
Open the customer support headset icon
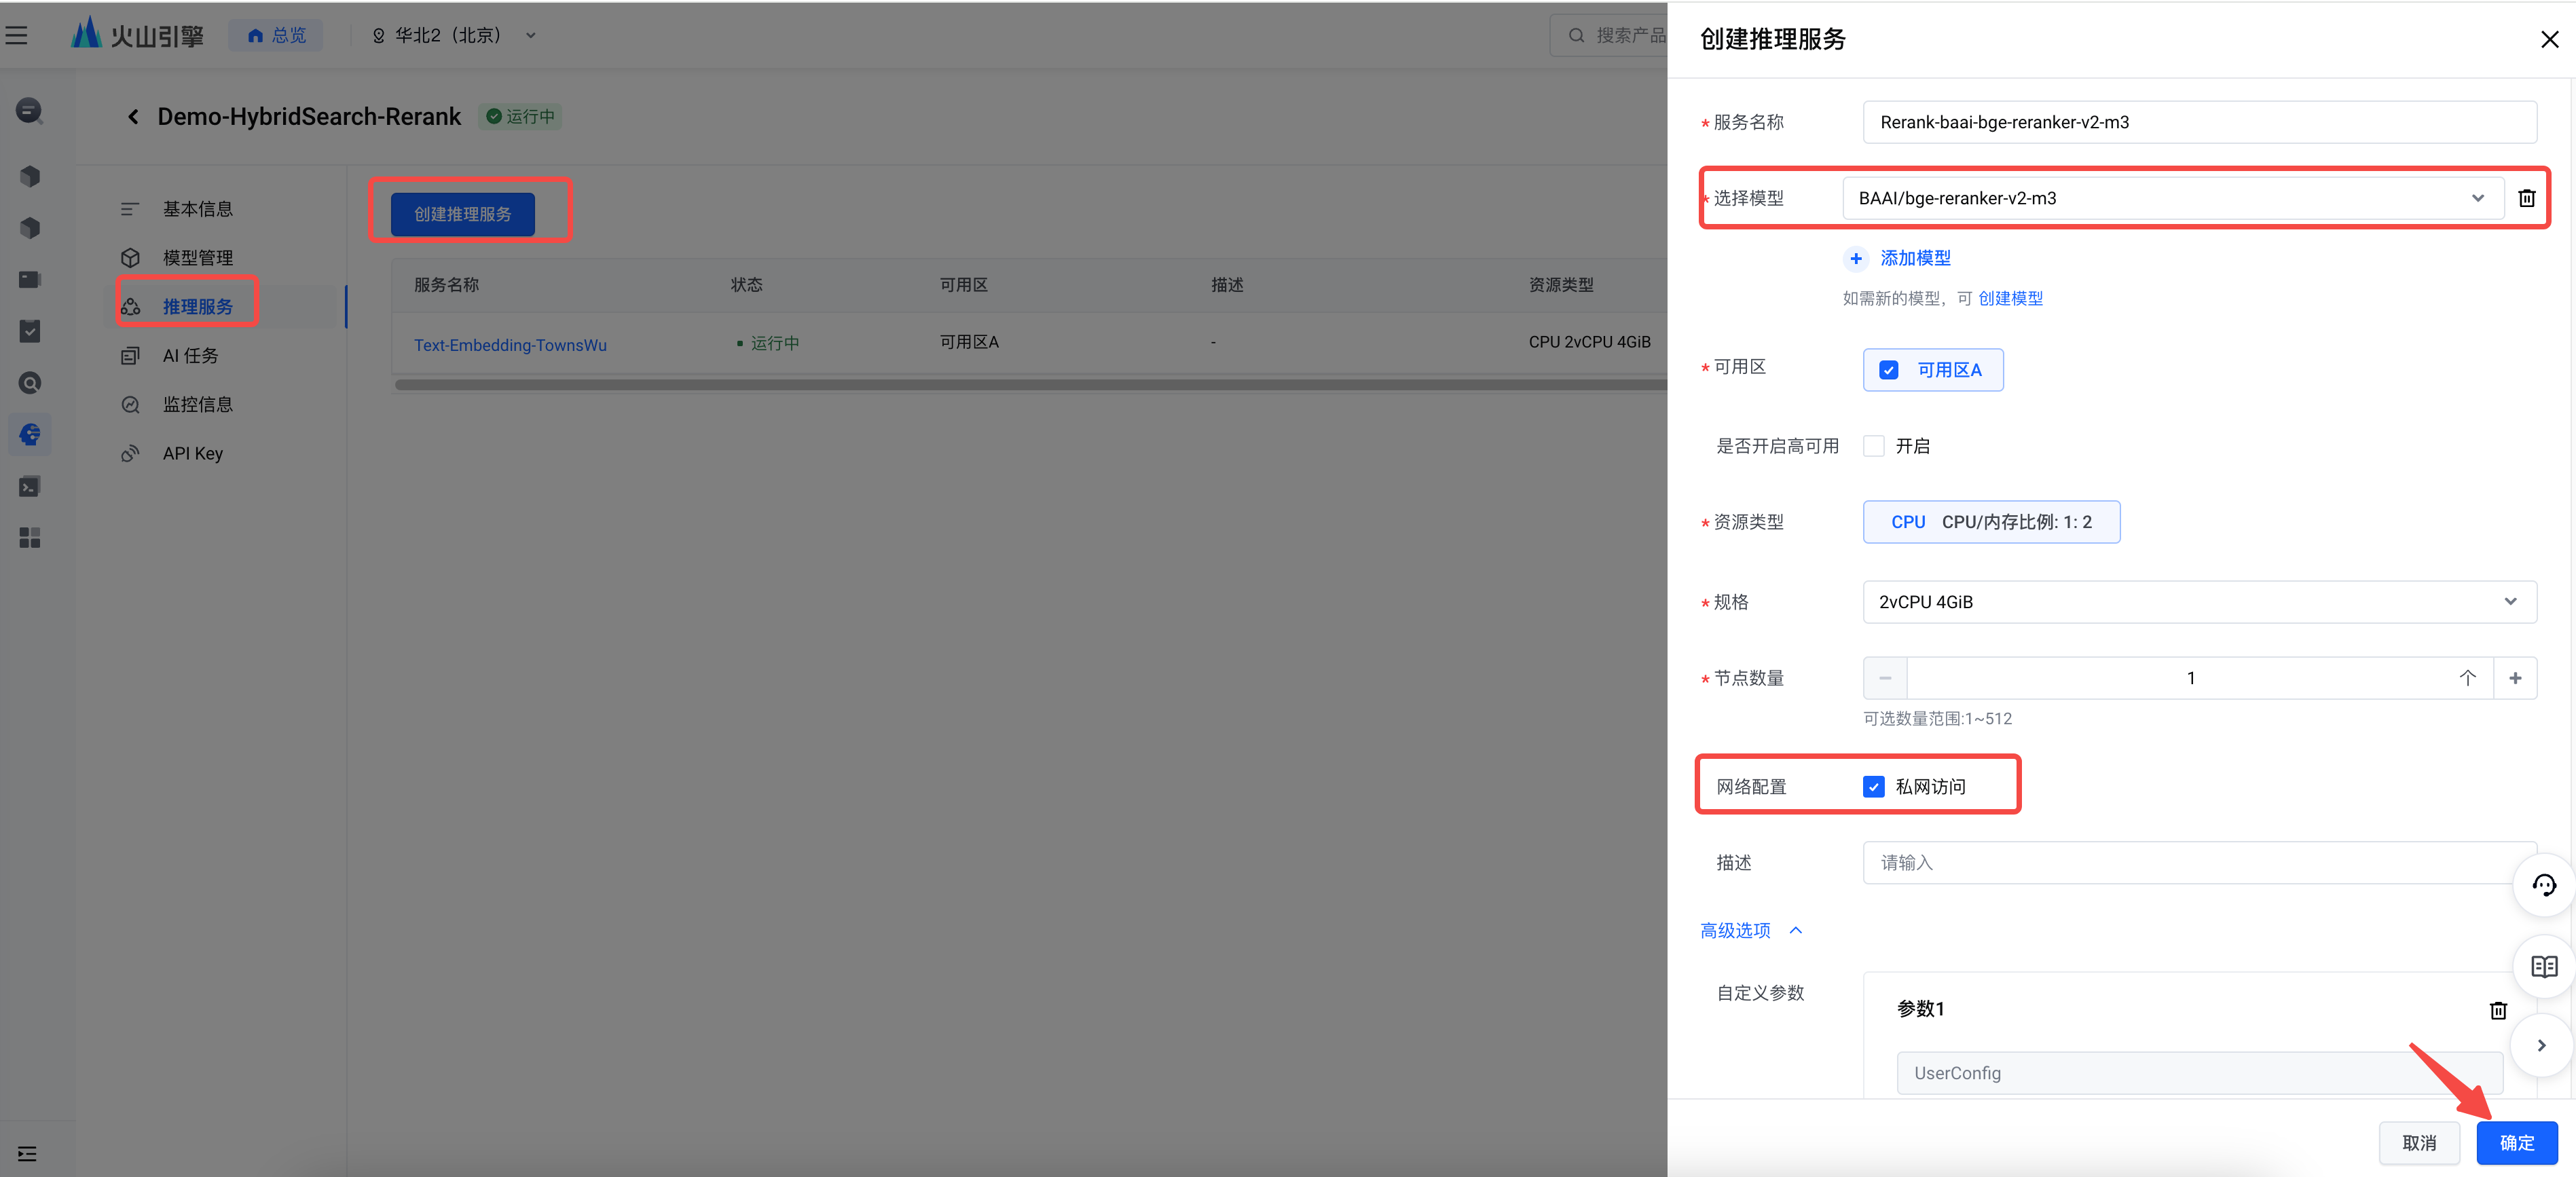[2544, 885]
